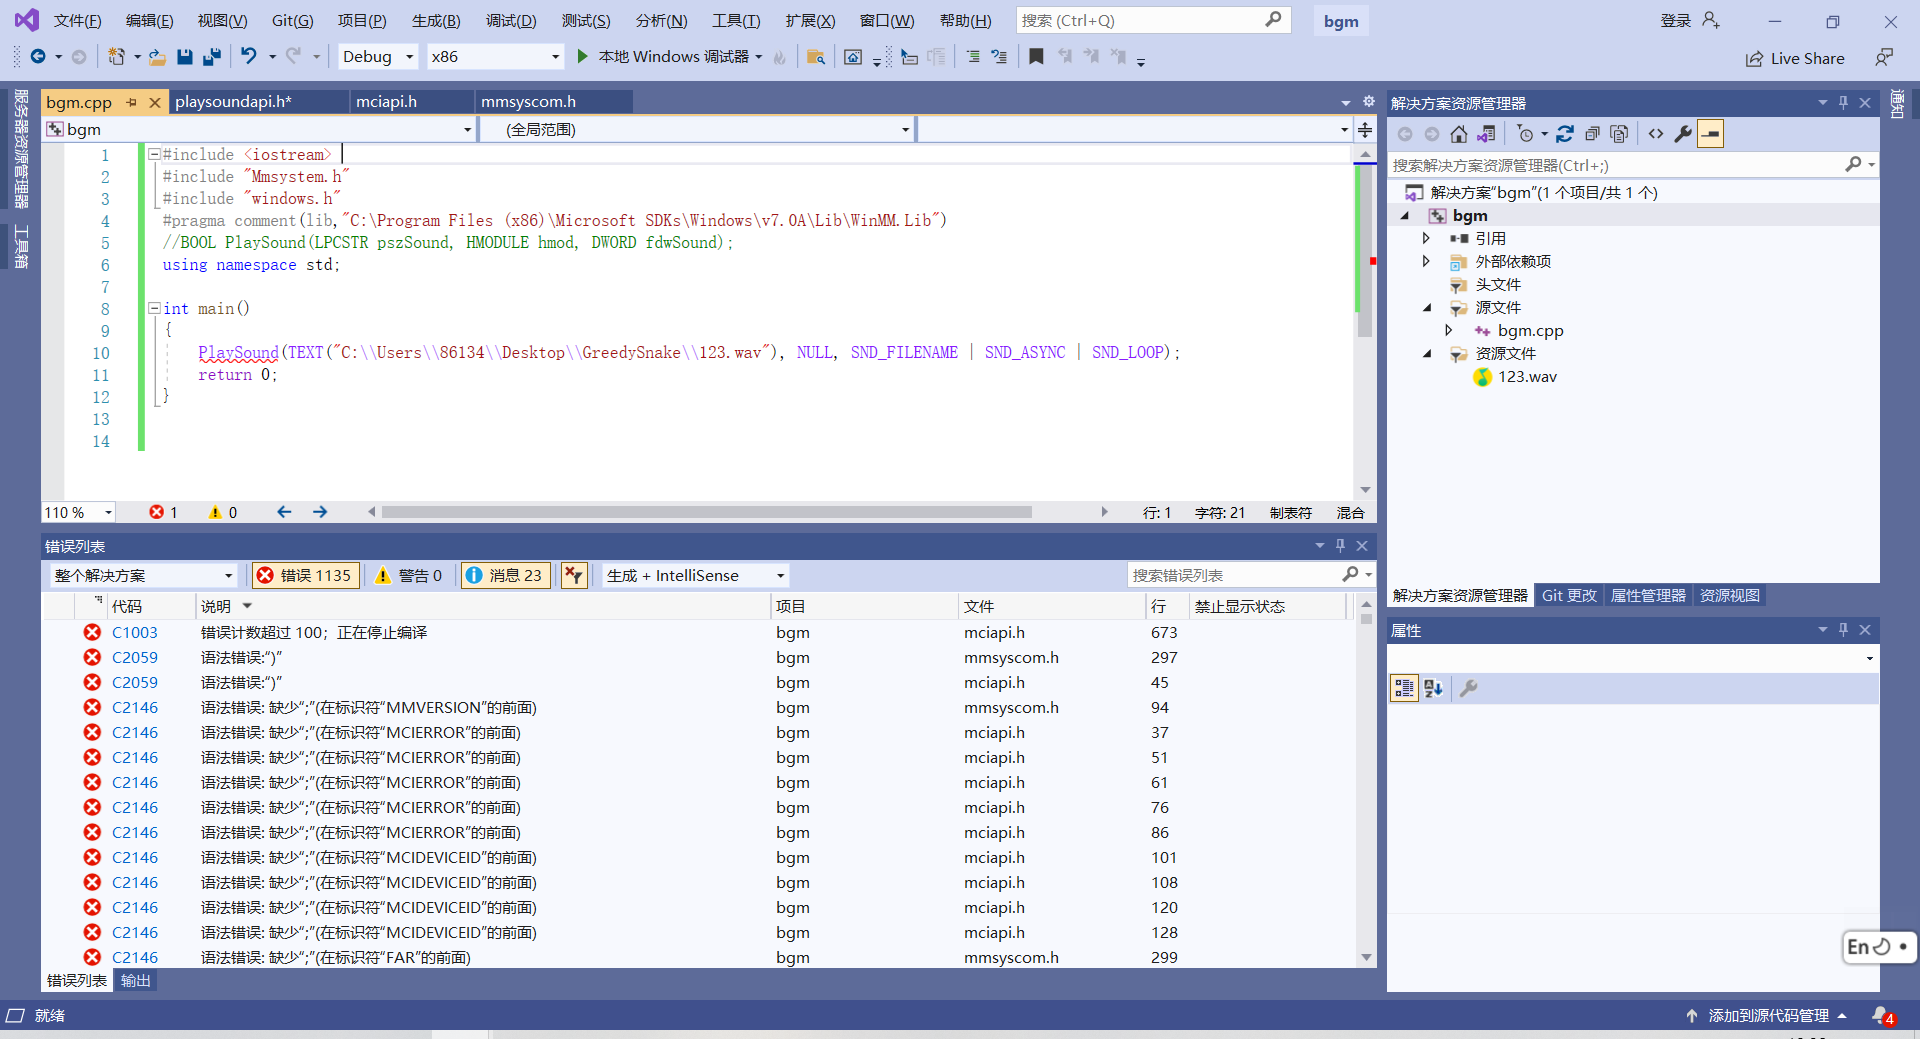This screenshot has width=1920, height=1039.
Task: Toggle the 错误 1135 errors filter
Action: click(305, 575)
